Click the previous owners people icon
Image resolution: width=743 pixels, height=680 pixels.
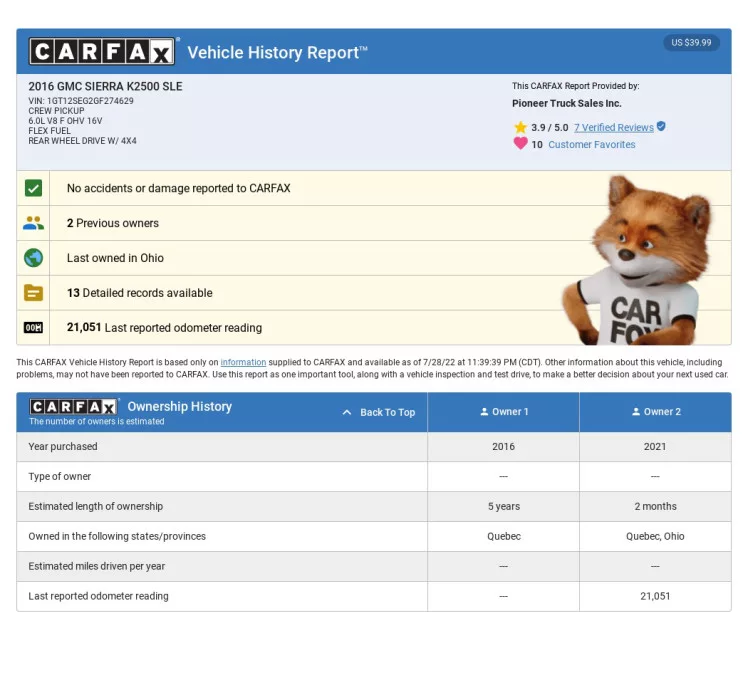click(x=34, y=223)
